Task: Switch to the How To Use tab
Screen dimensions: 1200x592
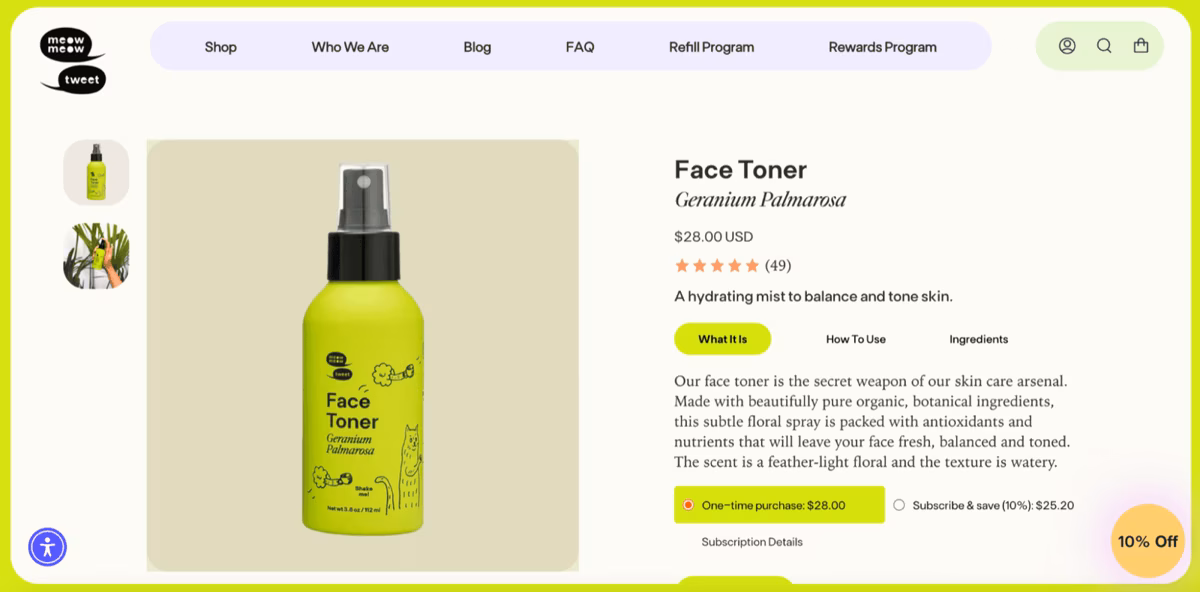Action: coord(856,339)
